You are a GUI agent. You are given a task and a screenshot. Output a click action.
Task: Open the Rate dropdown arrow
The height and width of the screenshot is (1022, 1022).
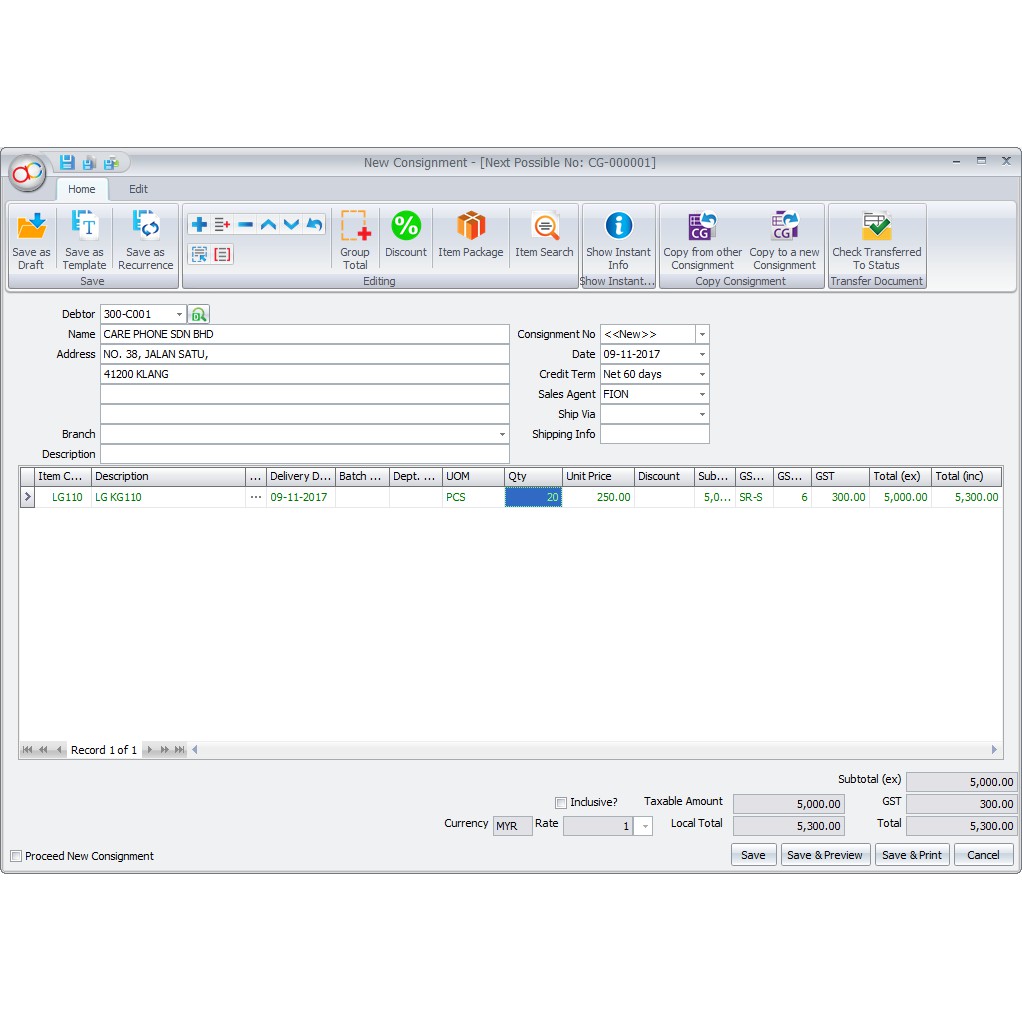pyautogui.click(x=645, y=826)
